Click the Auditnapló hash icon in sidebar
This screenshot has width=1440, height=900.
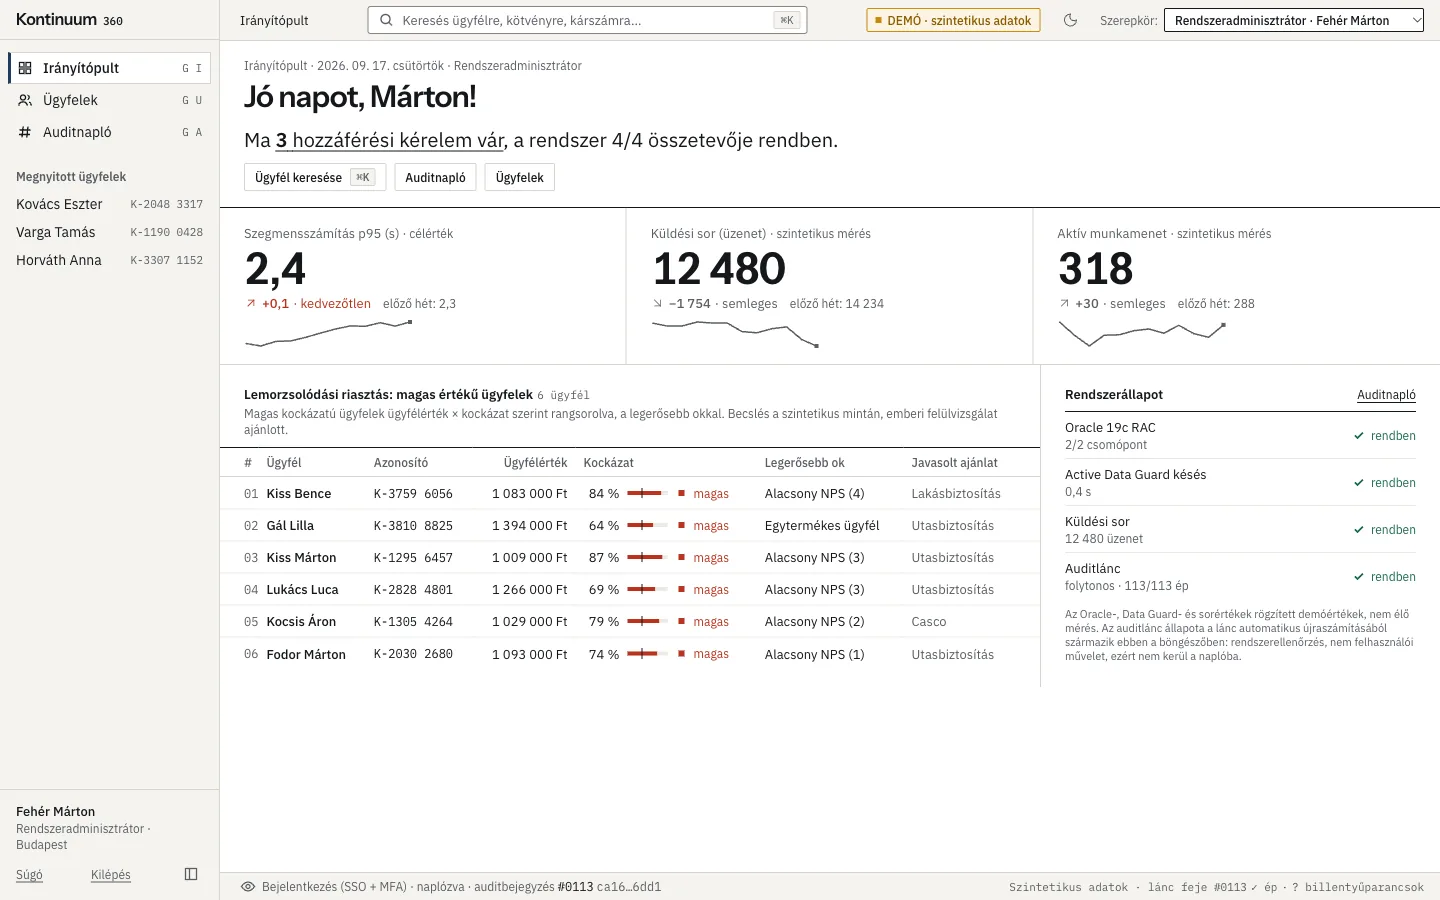(x=25, y=132)
